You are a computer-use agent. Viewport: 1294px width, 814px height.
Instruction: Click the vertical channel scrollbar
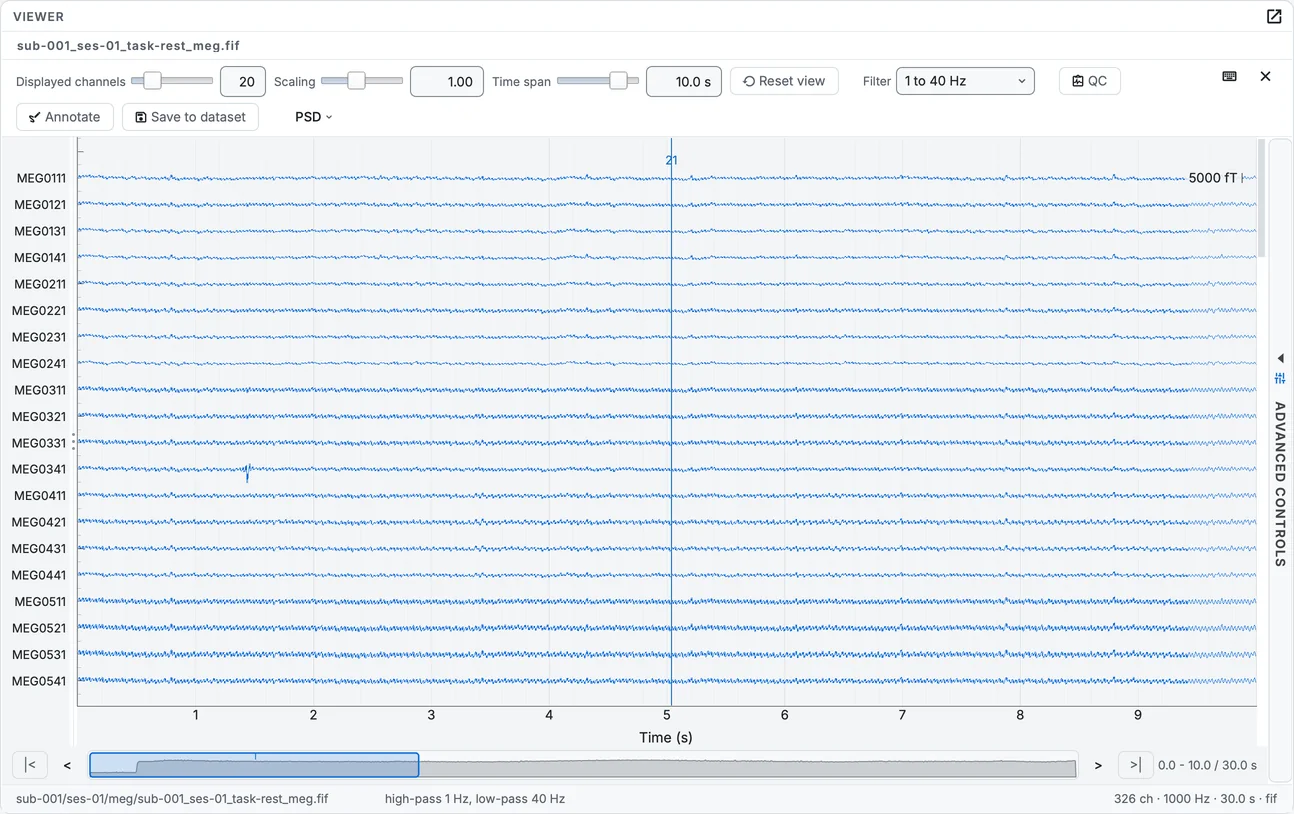click(x=1261, y=198)
